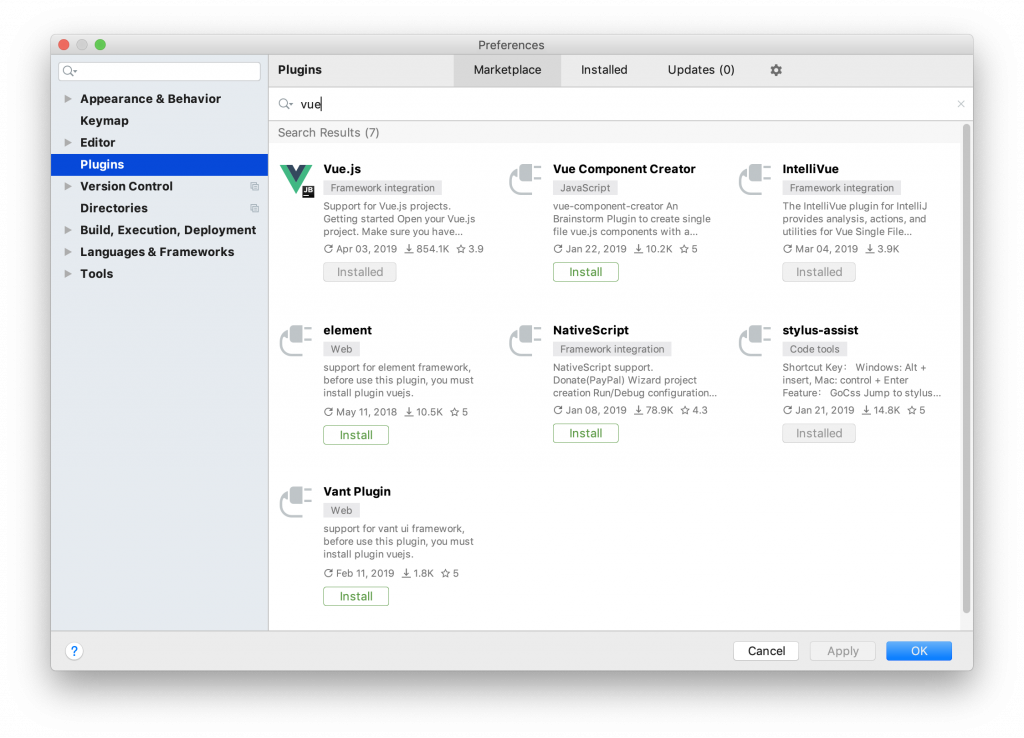Viewport: 1024px width, 738px height.
Task: Click the IntelliVue plug icon
Action: [x=756, y=180]
